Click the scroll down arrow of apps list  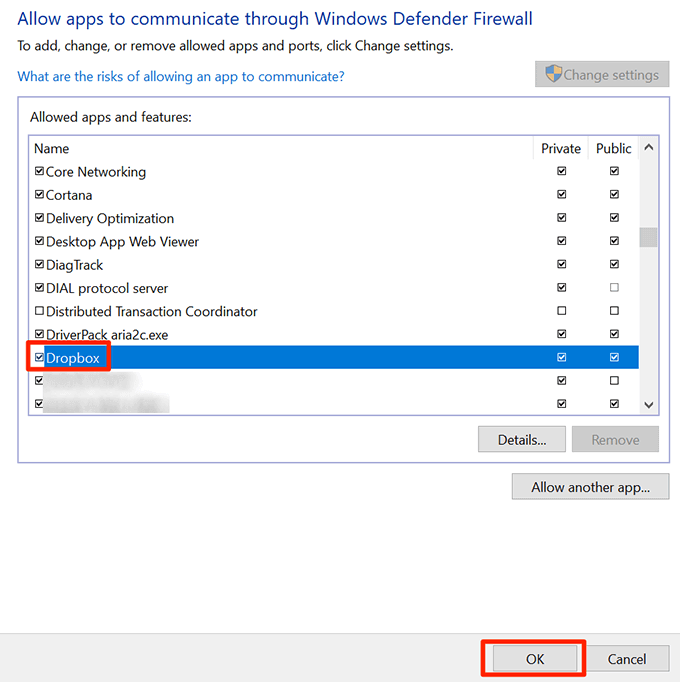648,405
